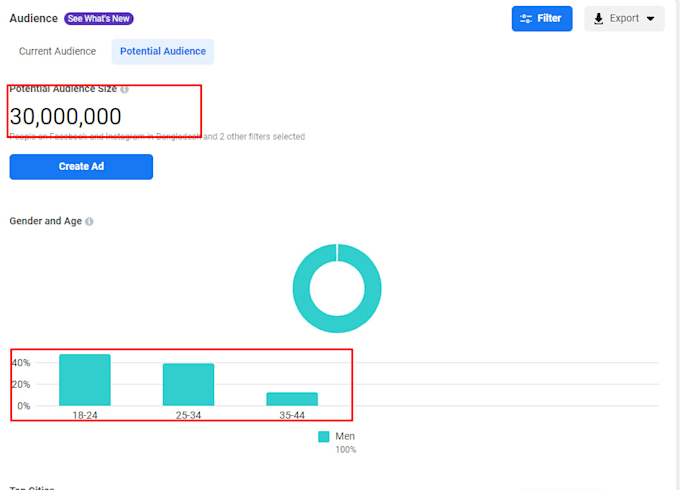The width and height of the screenshot is (680, 490).
Task: Click the See What's New badge
Action: tap(99, 19)
